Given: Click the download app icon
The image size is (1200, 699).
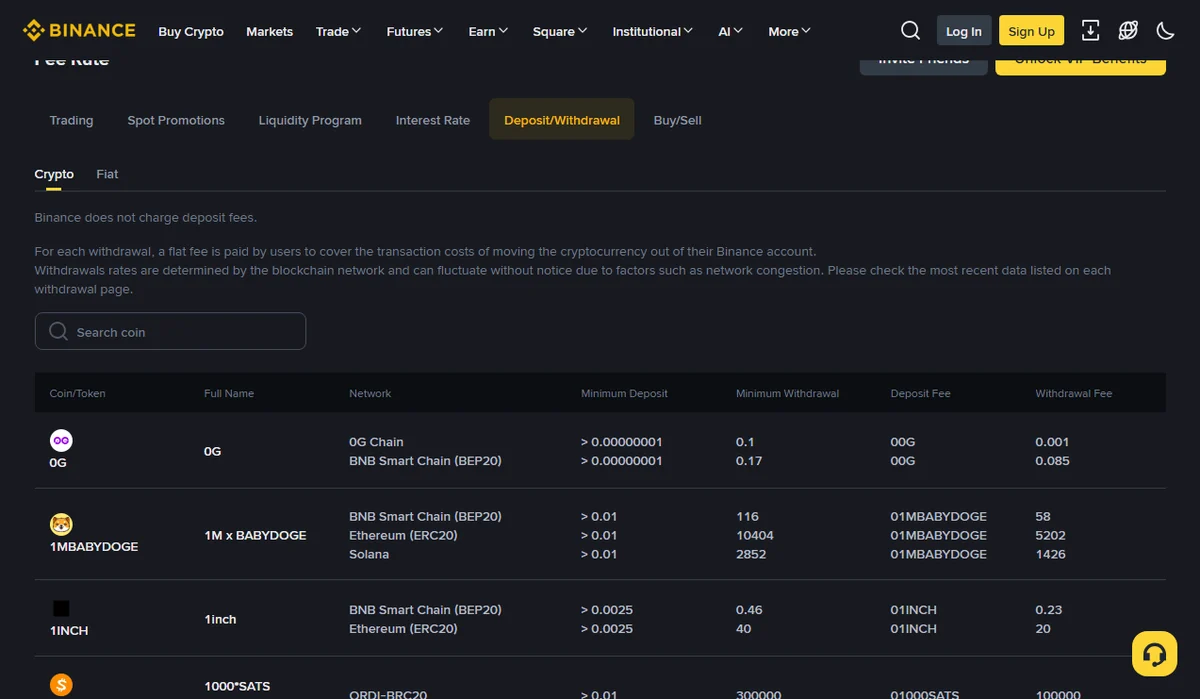Looking at the screenshot, I should 1091,31.
